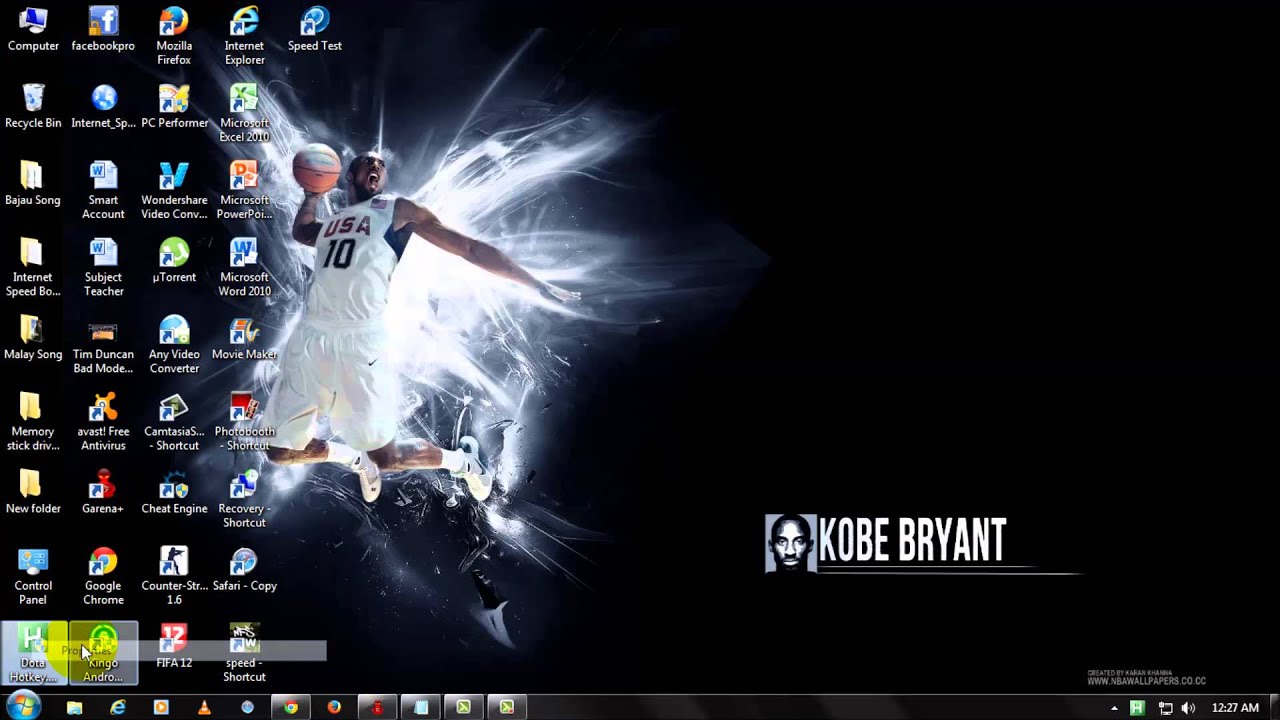
Task: Open the volume speaker tray icon
Action: 1188,708
